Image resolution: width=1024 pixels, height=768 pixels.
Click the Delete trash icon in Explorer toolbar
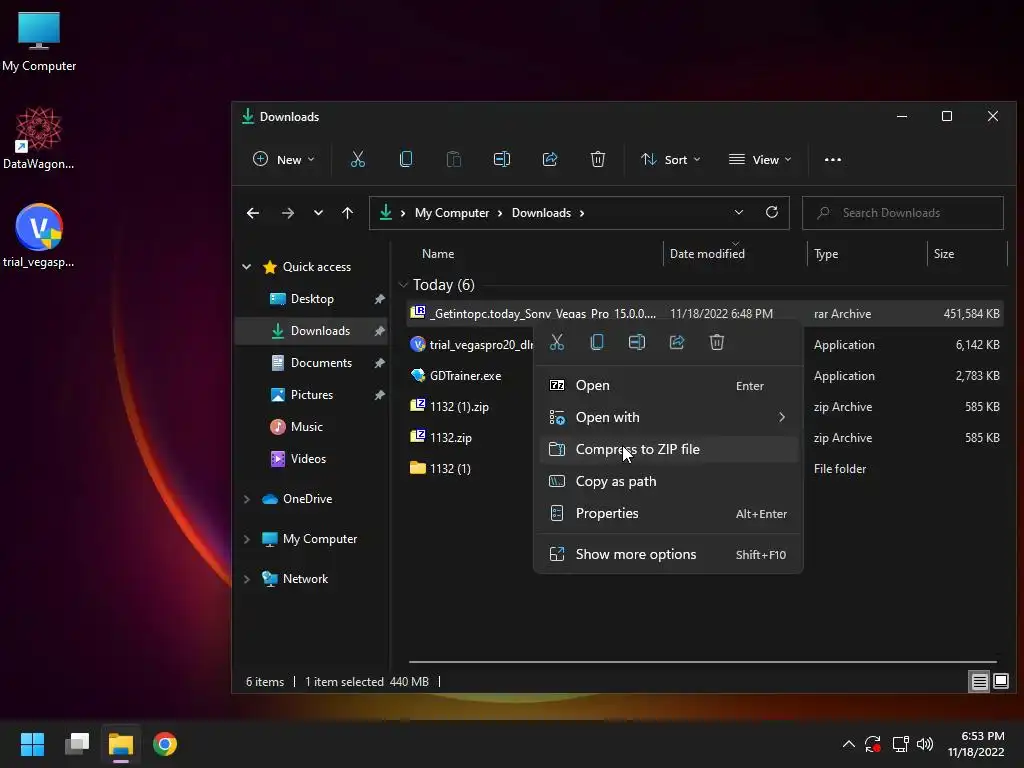pos(598,159)
